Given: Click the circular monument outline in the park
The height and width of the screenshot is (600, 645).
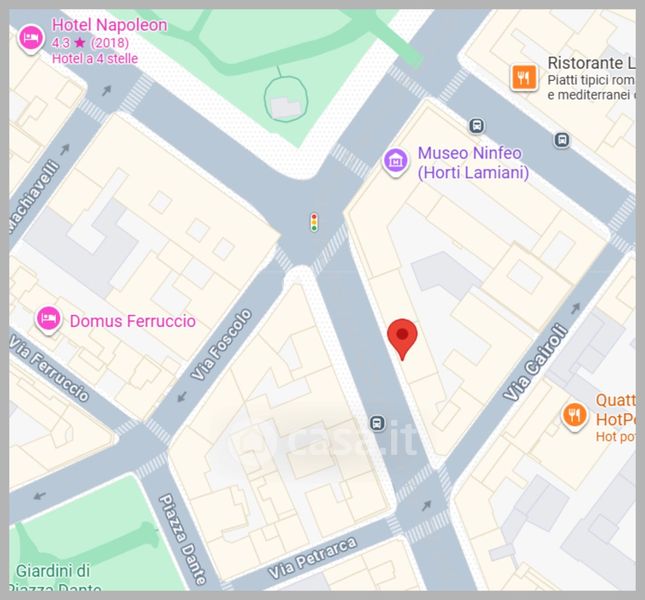Looking at the screenshot, I should click(x=286, y=98).
